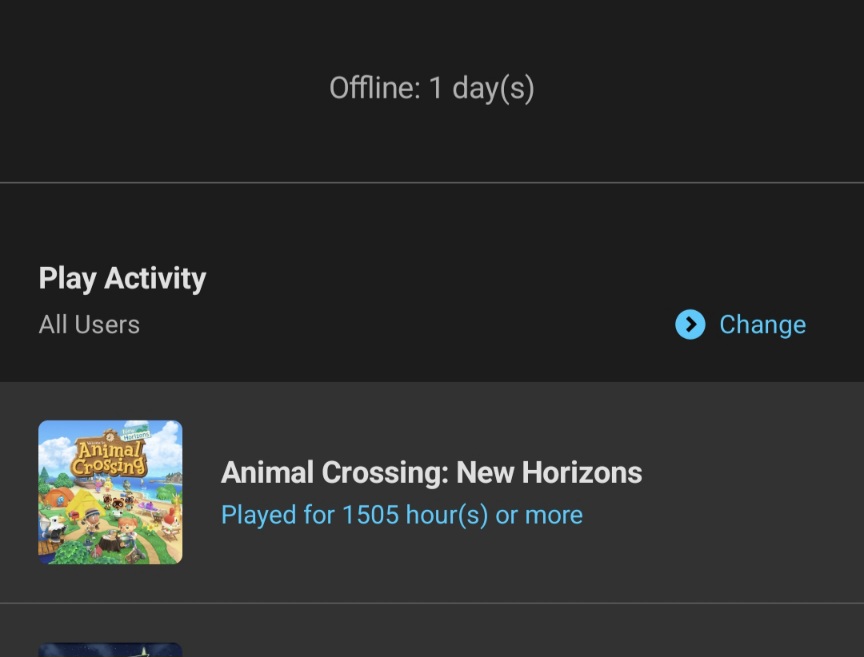864x657 pixels.
Task: Click the 'or more' end of playtime text
Action: tap(539, 515)
